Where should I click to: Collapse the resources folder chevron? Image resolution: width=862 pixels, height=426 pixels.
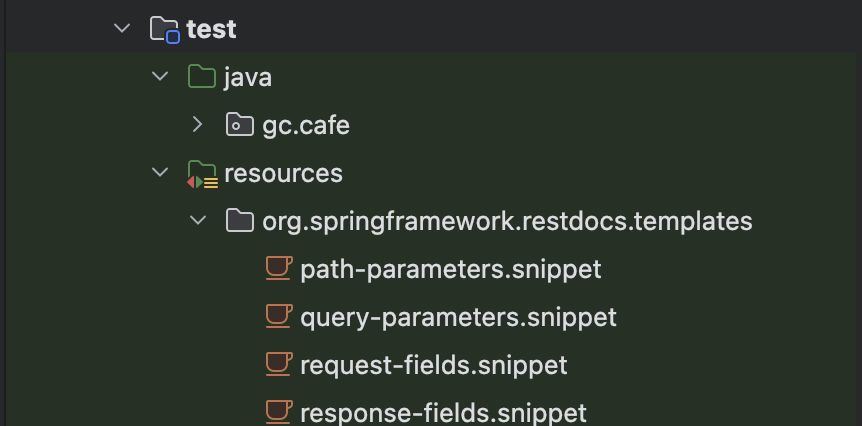click(160, 173)
